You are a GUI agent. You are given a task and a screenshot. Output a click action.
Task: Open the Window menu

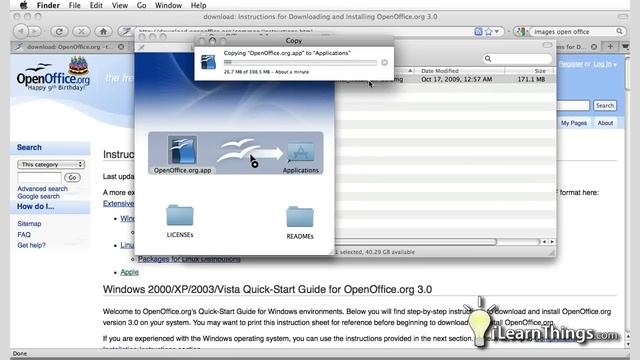tap(168, 5)
